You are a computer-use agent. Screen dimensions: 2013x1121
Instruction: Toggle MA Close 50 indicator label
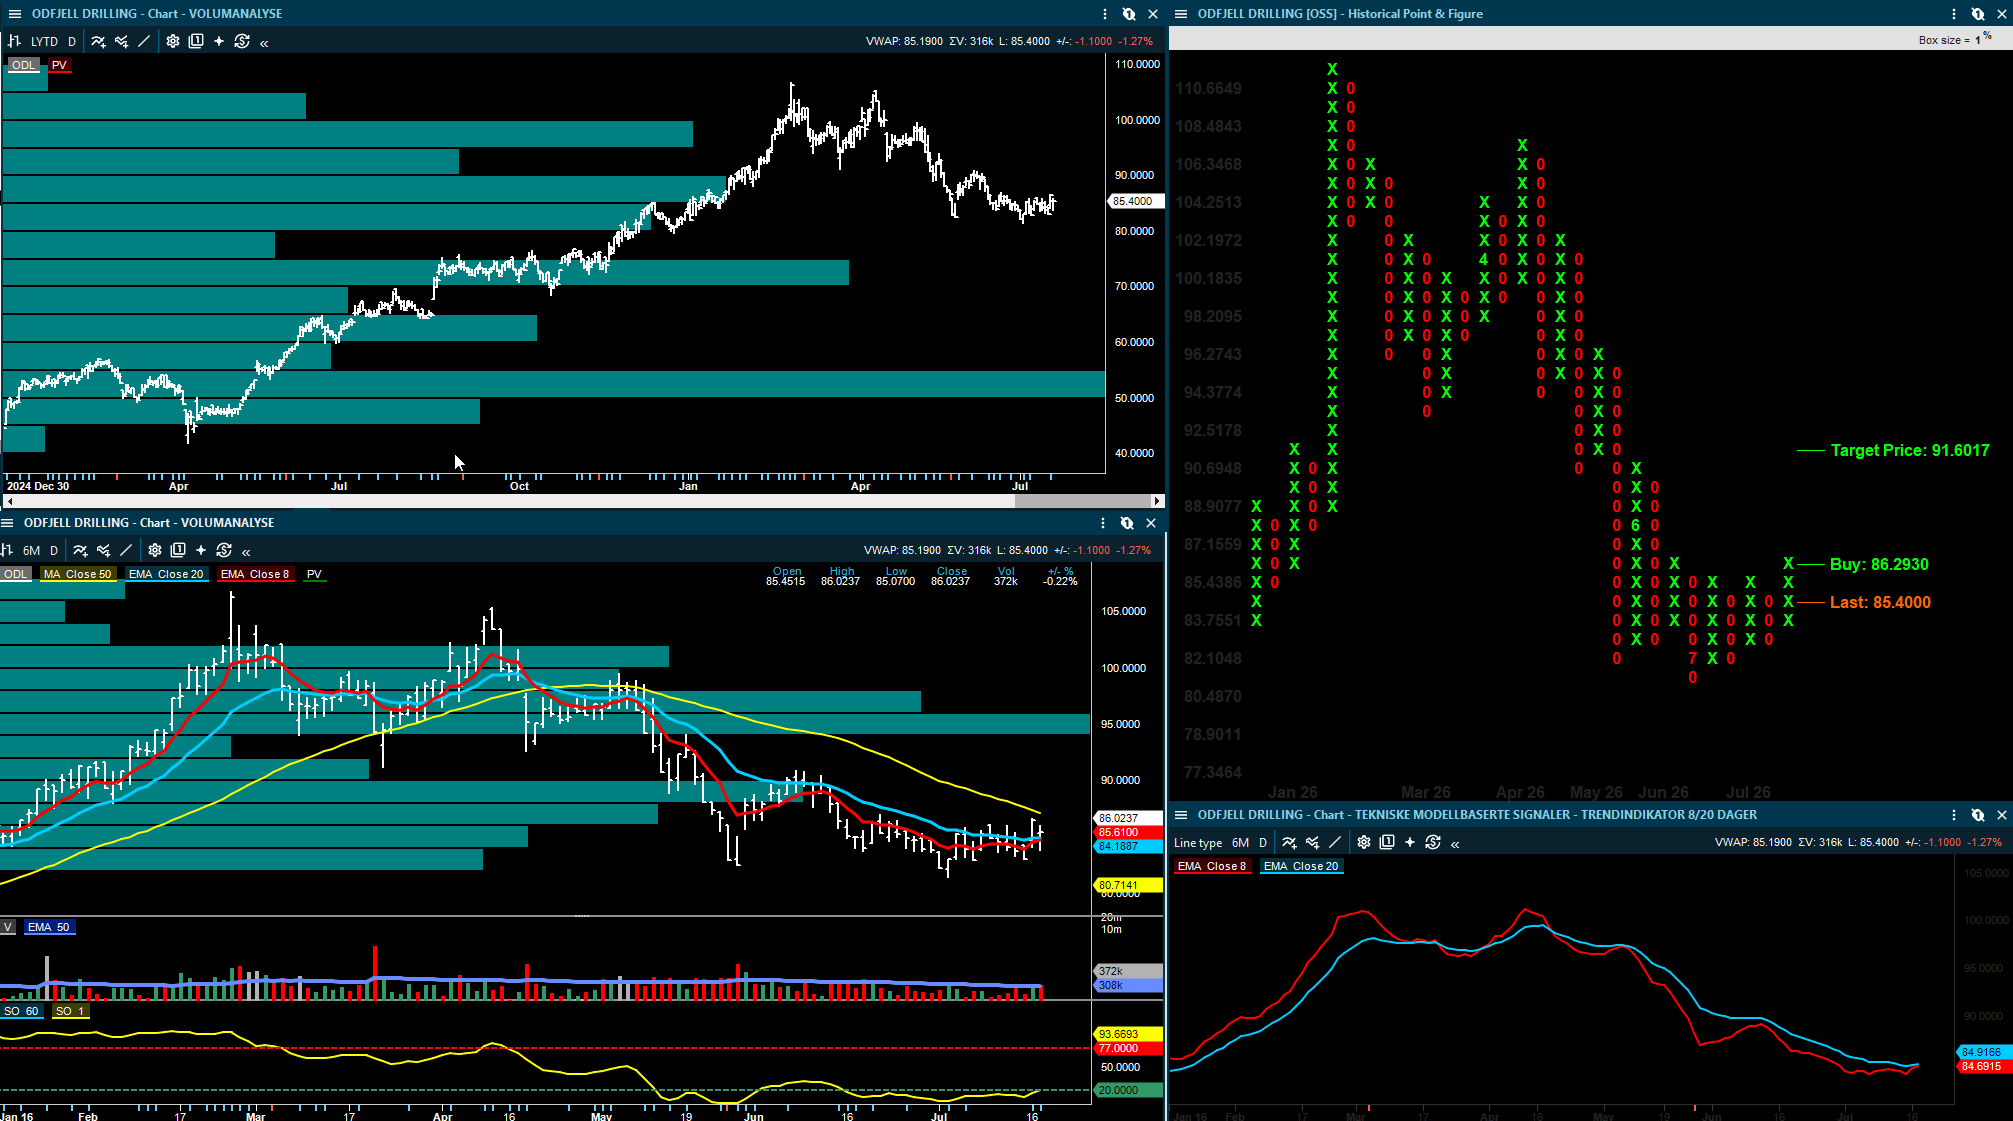pyautogui.click(x=77, y=574)
